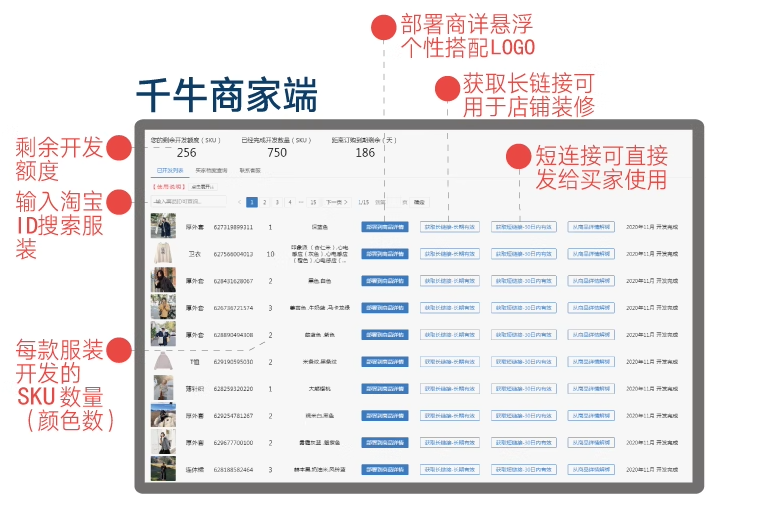Select the product ID text 627566004012

tap(233, 254)
